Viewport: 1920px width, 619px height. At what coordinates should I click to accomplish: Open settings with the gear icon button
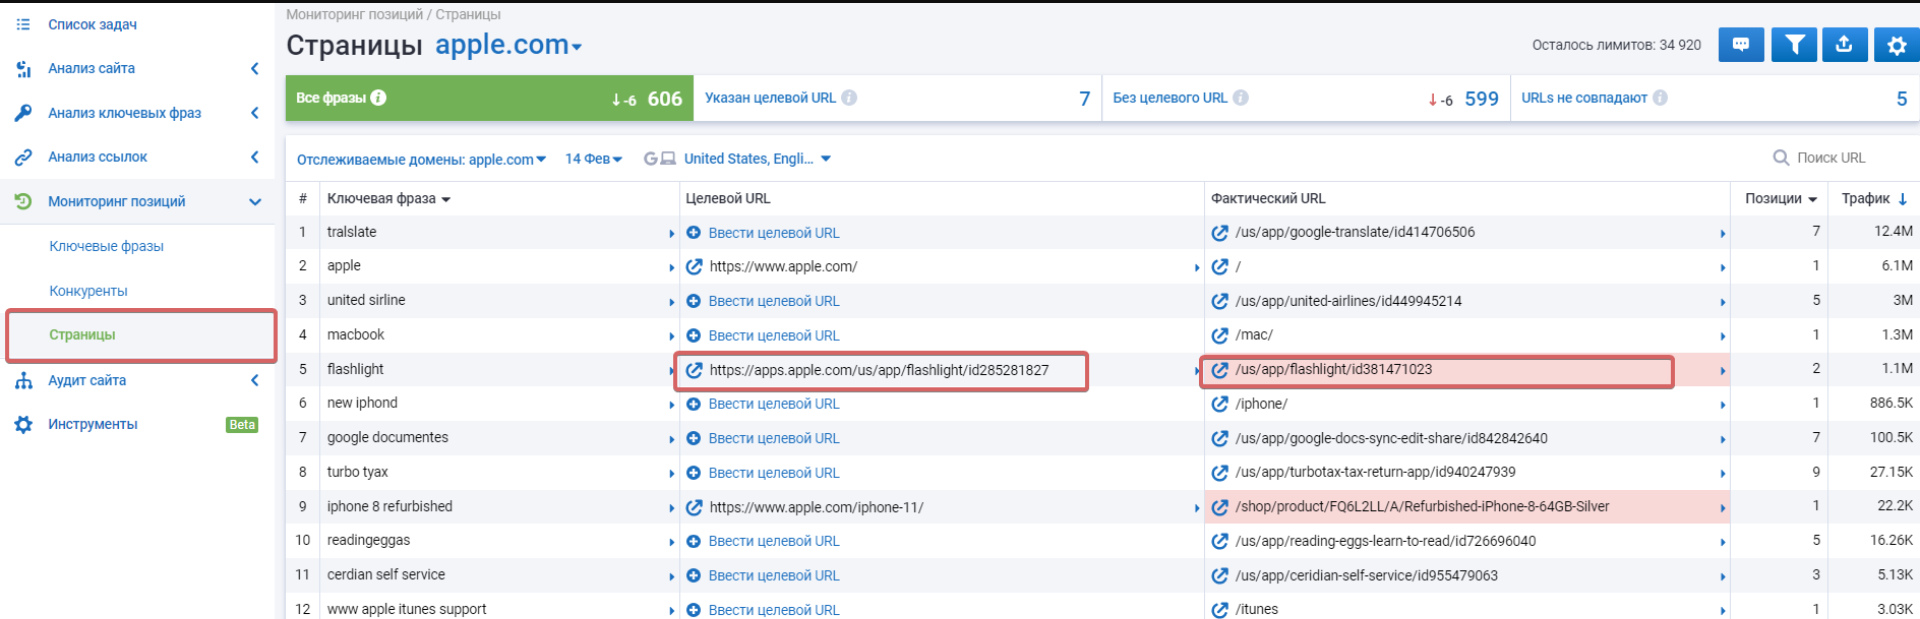click(1896, 44)
